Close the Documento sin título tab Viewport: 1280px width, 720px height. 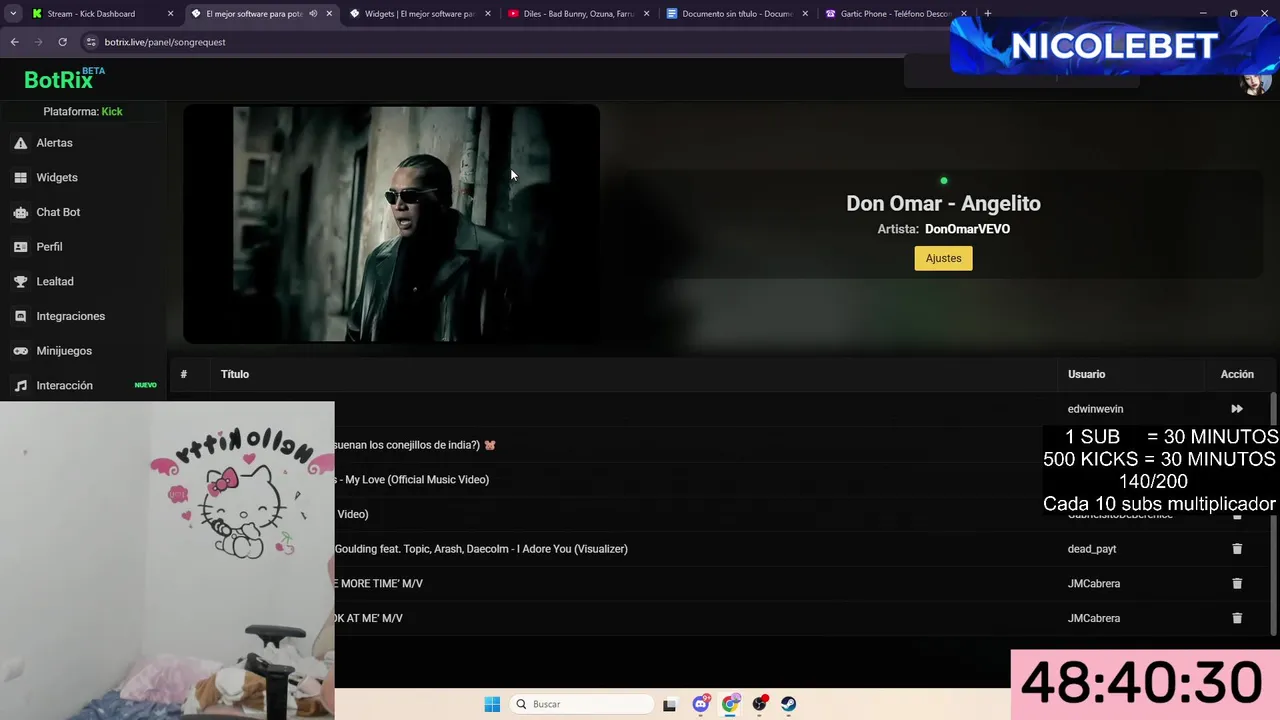click(805, 14)
